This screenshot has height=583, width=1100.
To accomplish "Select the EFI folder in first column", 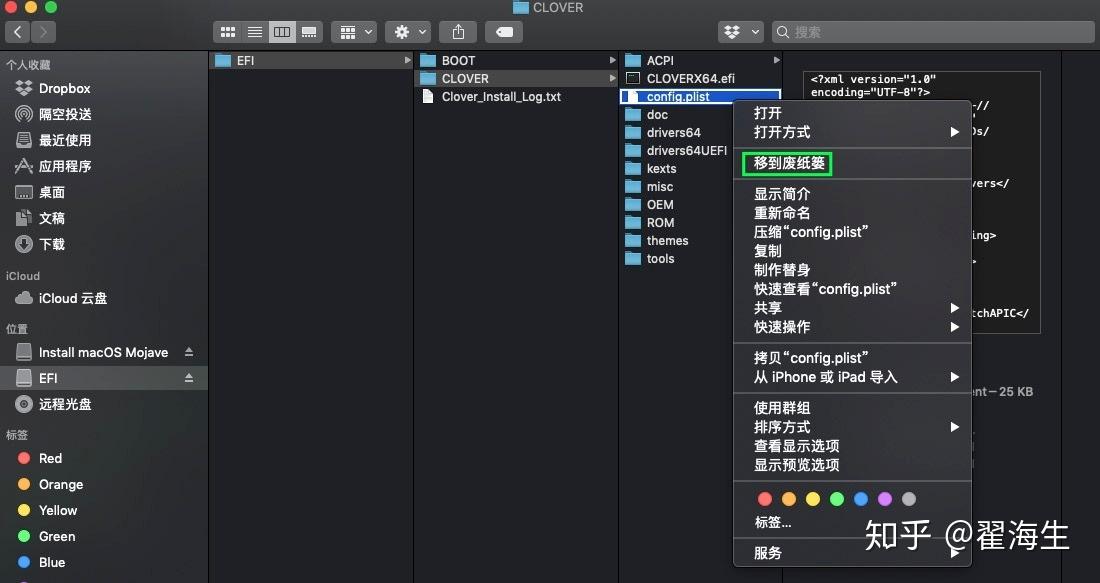I will tap(311, 60).
